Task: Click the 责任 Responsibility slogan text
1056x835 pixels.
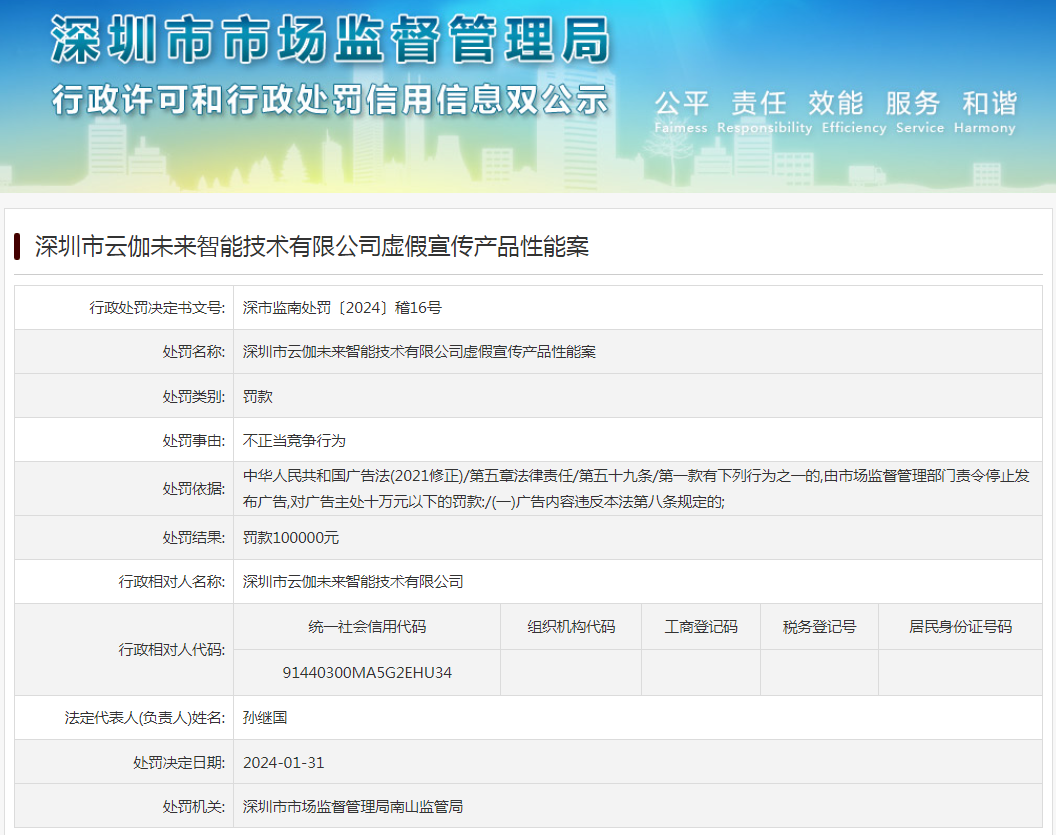Action: 764,112
